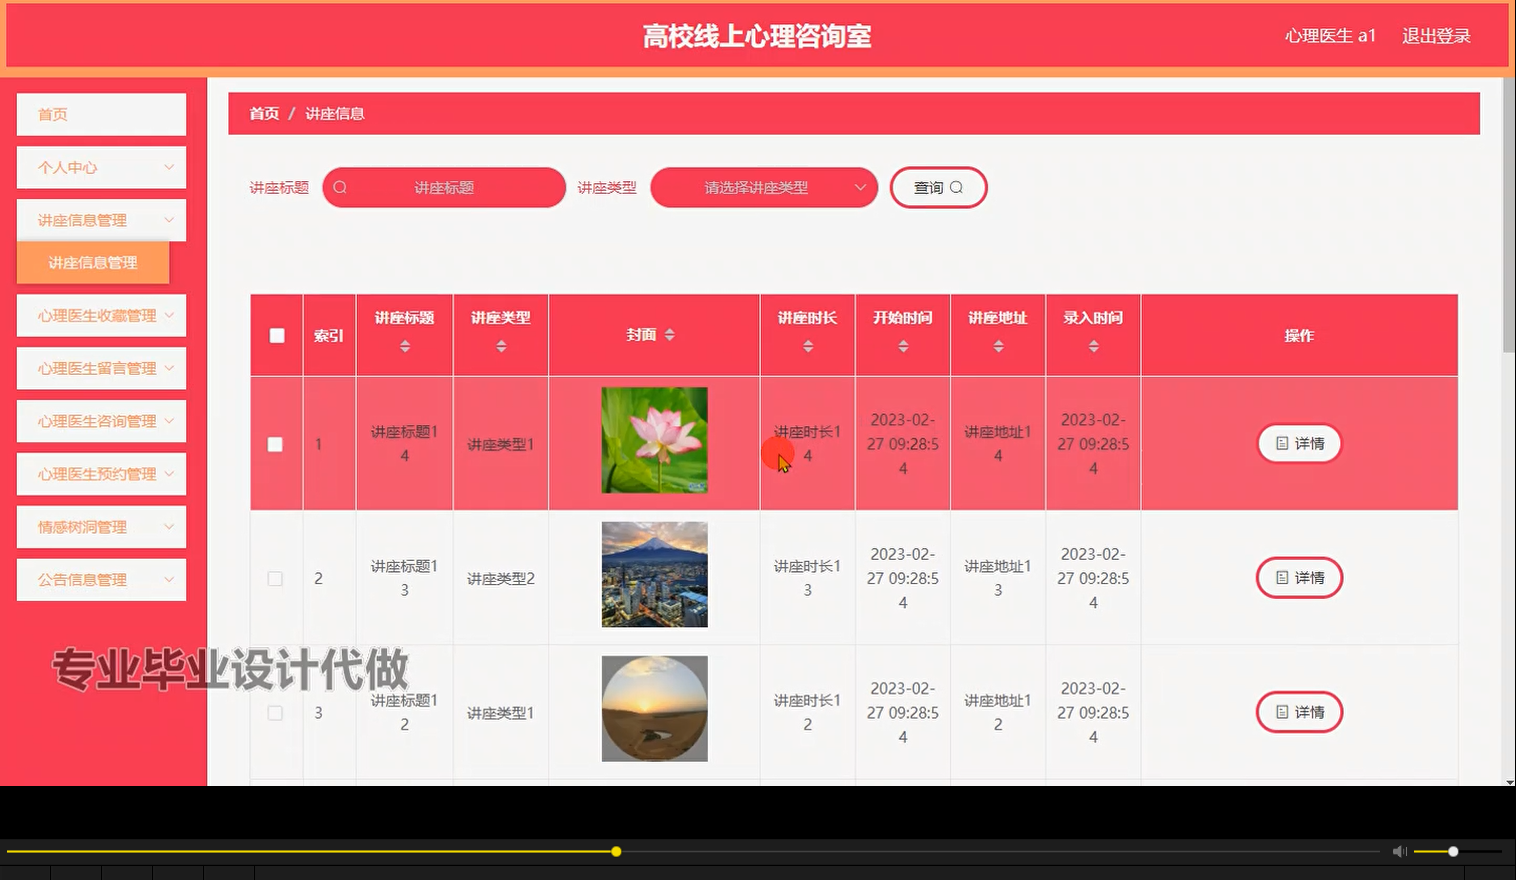This screenshot has width=1516, height=880.
Task: Select 公告信息管理 in the sidebar
Action: [x=100, y=579]
